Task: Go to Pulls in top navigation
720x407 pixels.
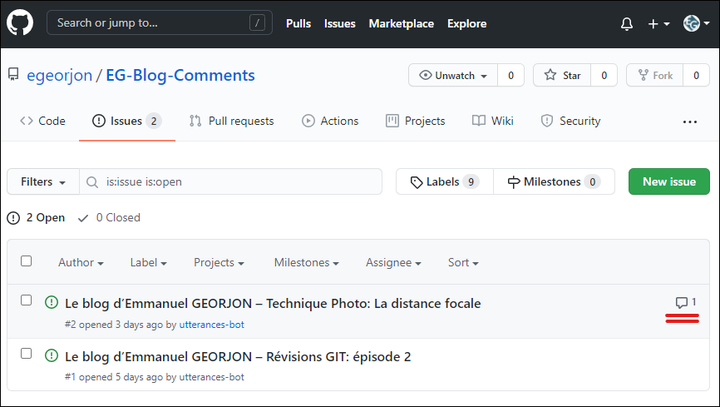Action: point(298,23)
